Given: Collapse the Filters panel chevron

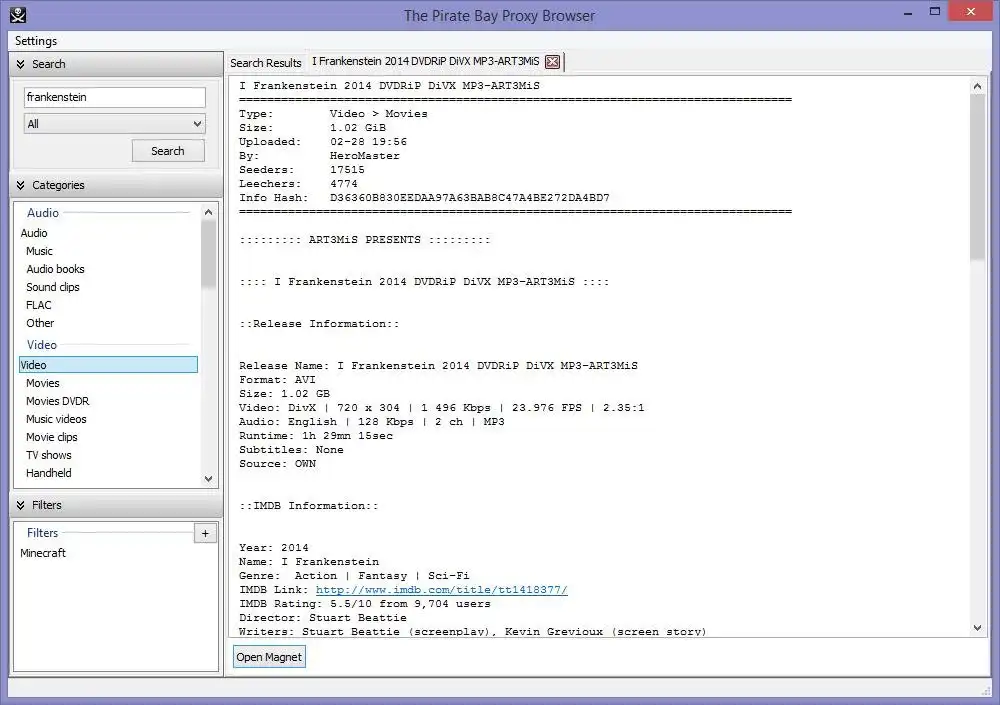Looking at the screenshot, I should (x=20, y=505).
